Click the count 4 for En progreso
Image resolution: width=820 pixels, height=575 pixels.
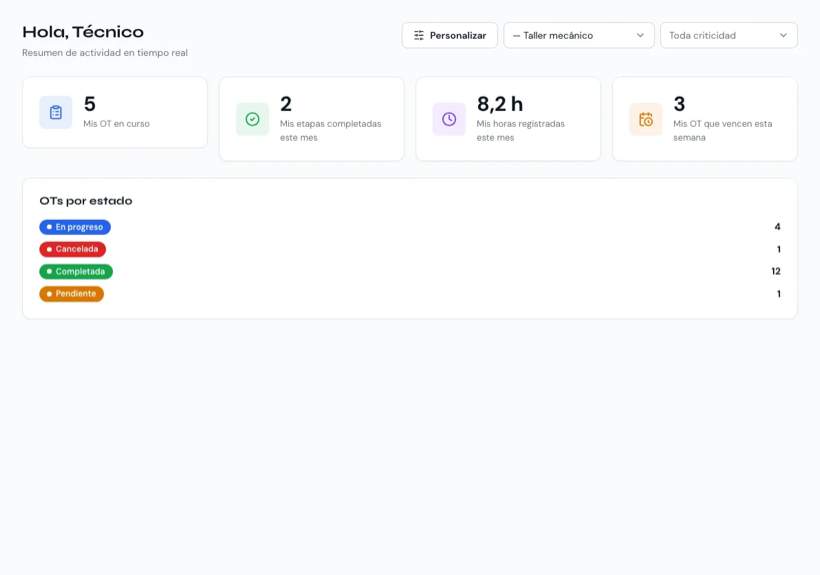pos(777,227)
